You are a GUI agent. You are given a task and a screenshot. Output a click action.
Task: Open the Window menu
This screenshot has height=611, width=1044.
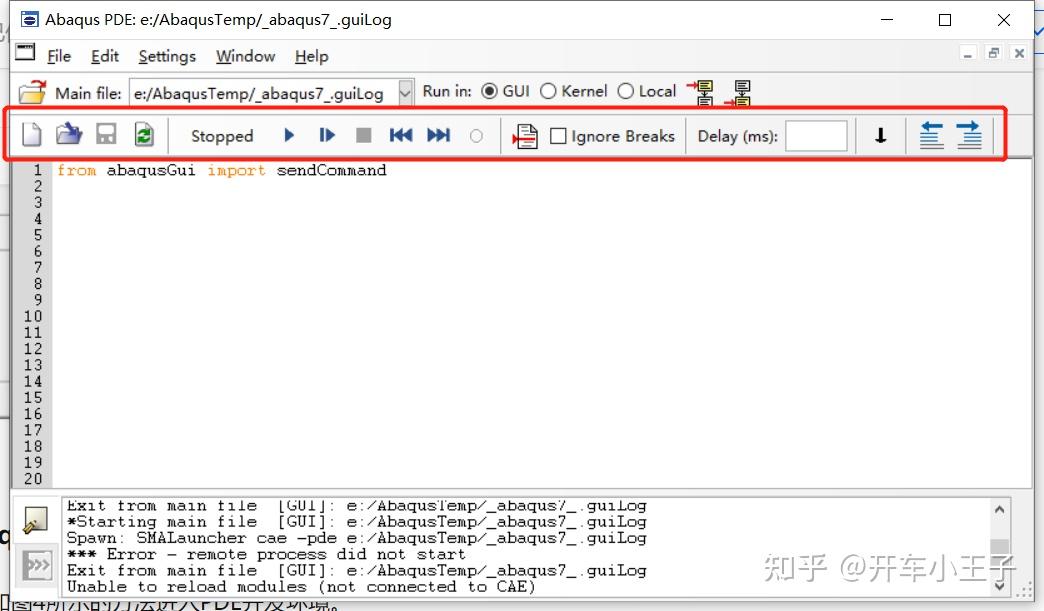(245, 56)
